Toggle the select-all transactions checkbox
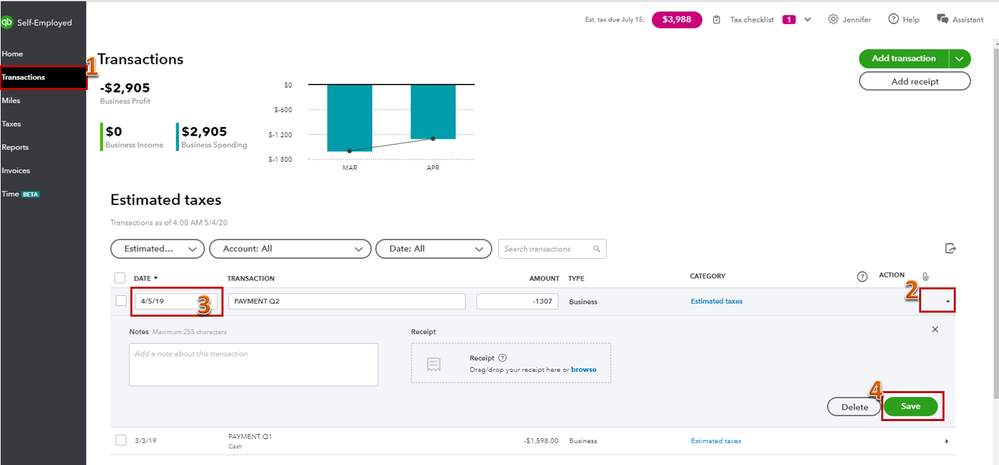The image size is (999, 465). [x=120, y=278]
